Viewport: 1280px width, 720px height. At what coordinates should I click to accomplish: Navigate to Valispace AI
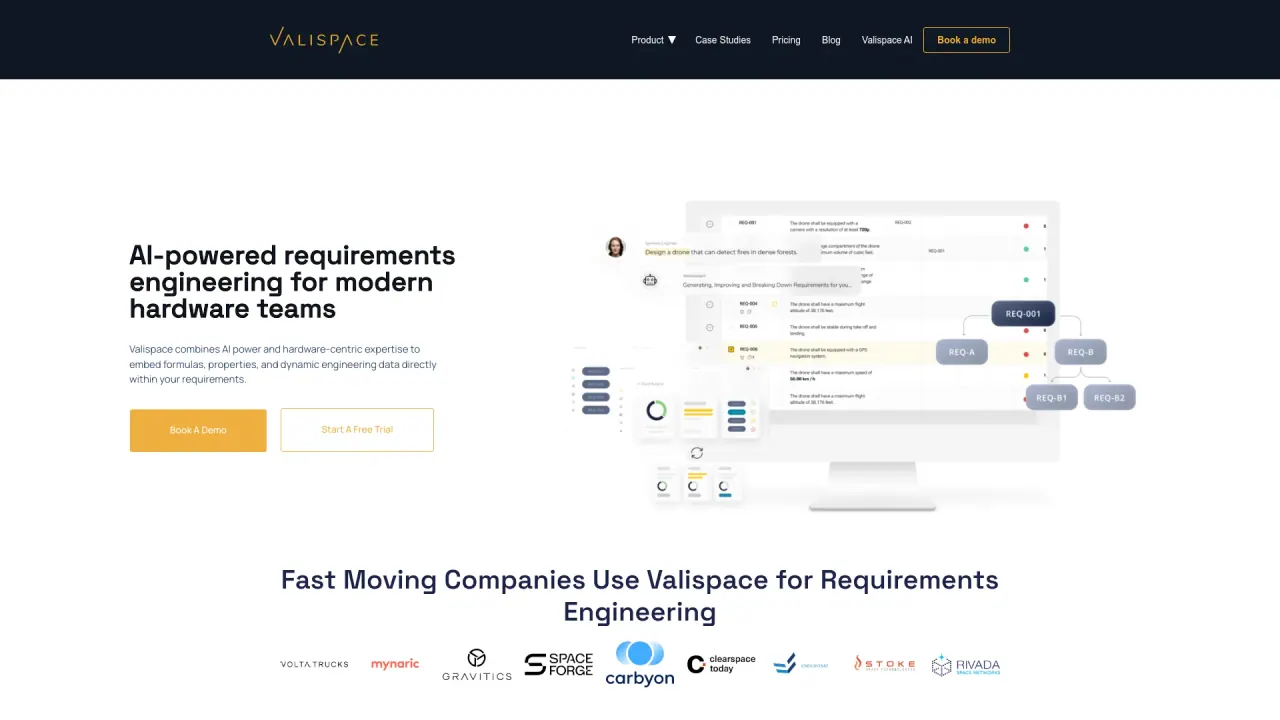click(x=887, y=40)
